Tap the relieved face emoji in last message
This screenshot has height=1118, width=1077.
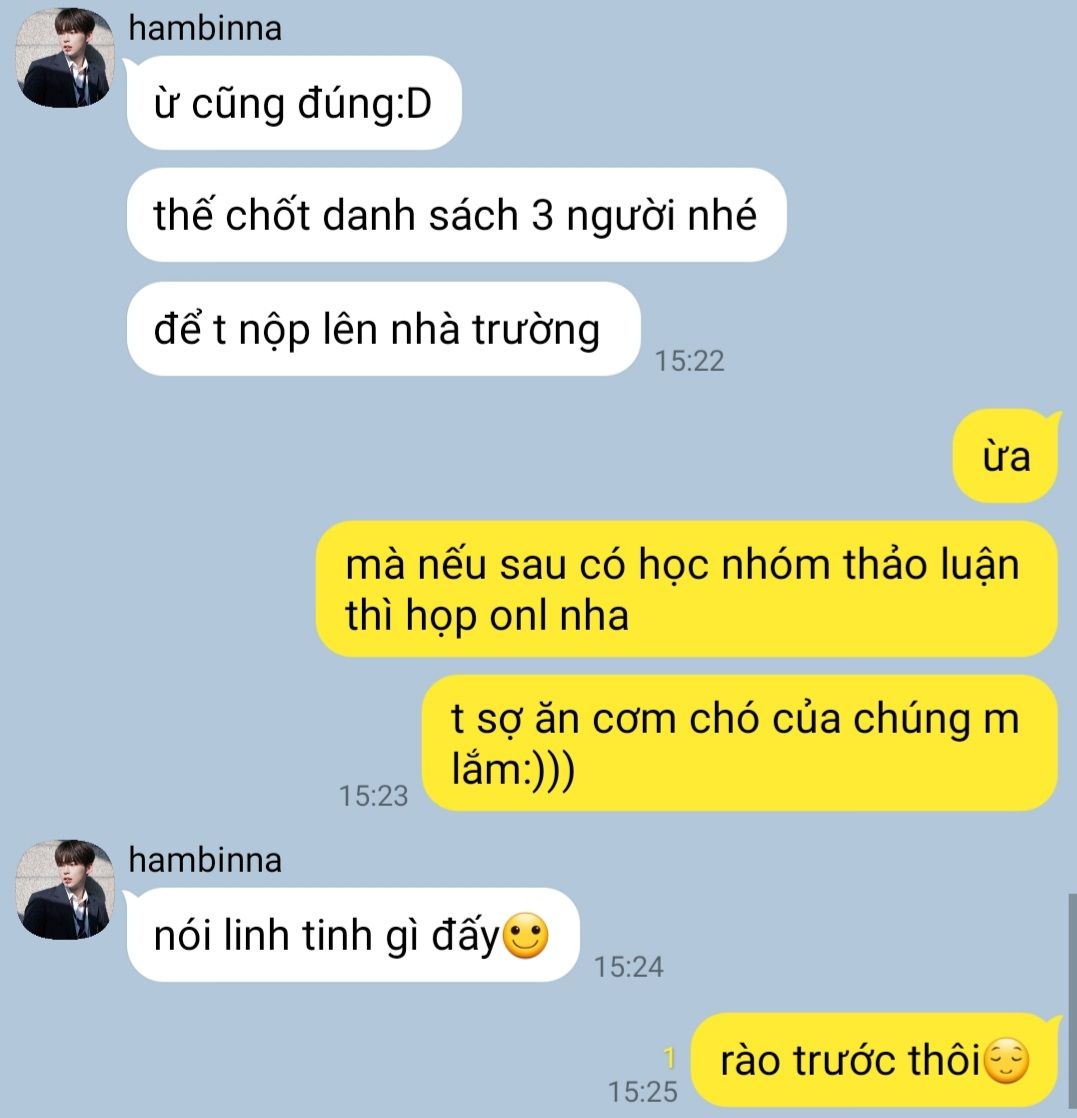(1006, 1060)
